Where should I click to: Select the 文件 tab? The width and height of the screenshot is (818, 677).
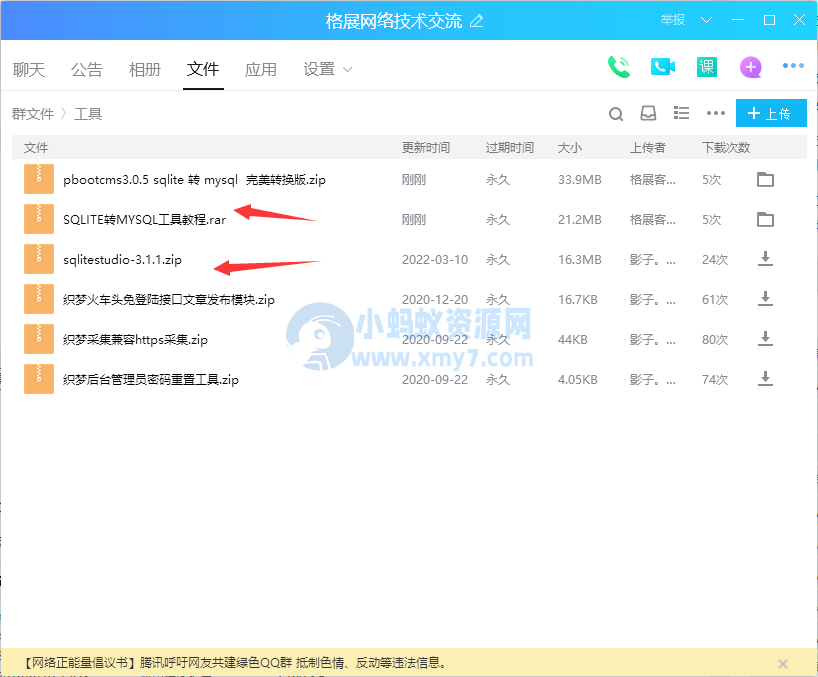[203, 69]
